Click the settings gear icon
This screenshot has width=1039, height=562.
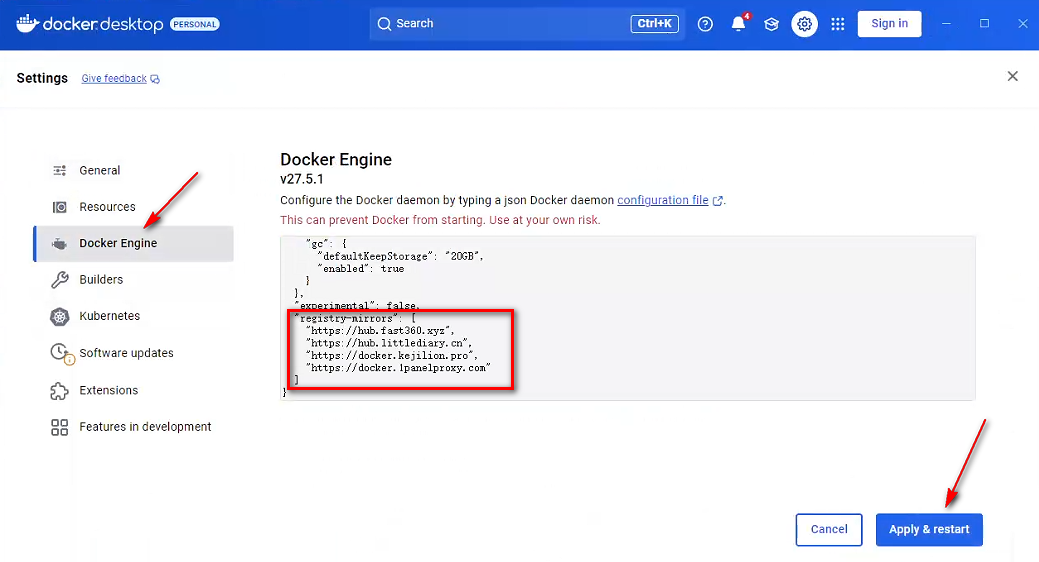click(804, 24)
